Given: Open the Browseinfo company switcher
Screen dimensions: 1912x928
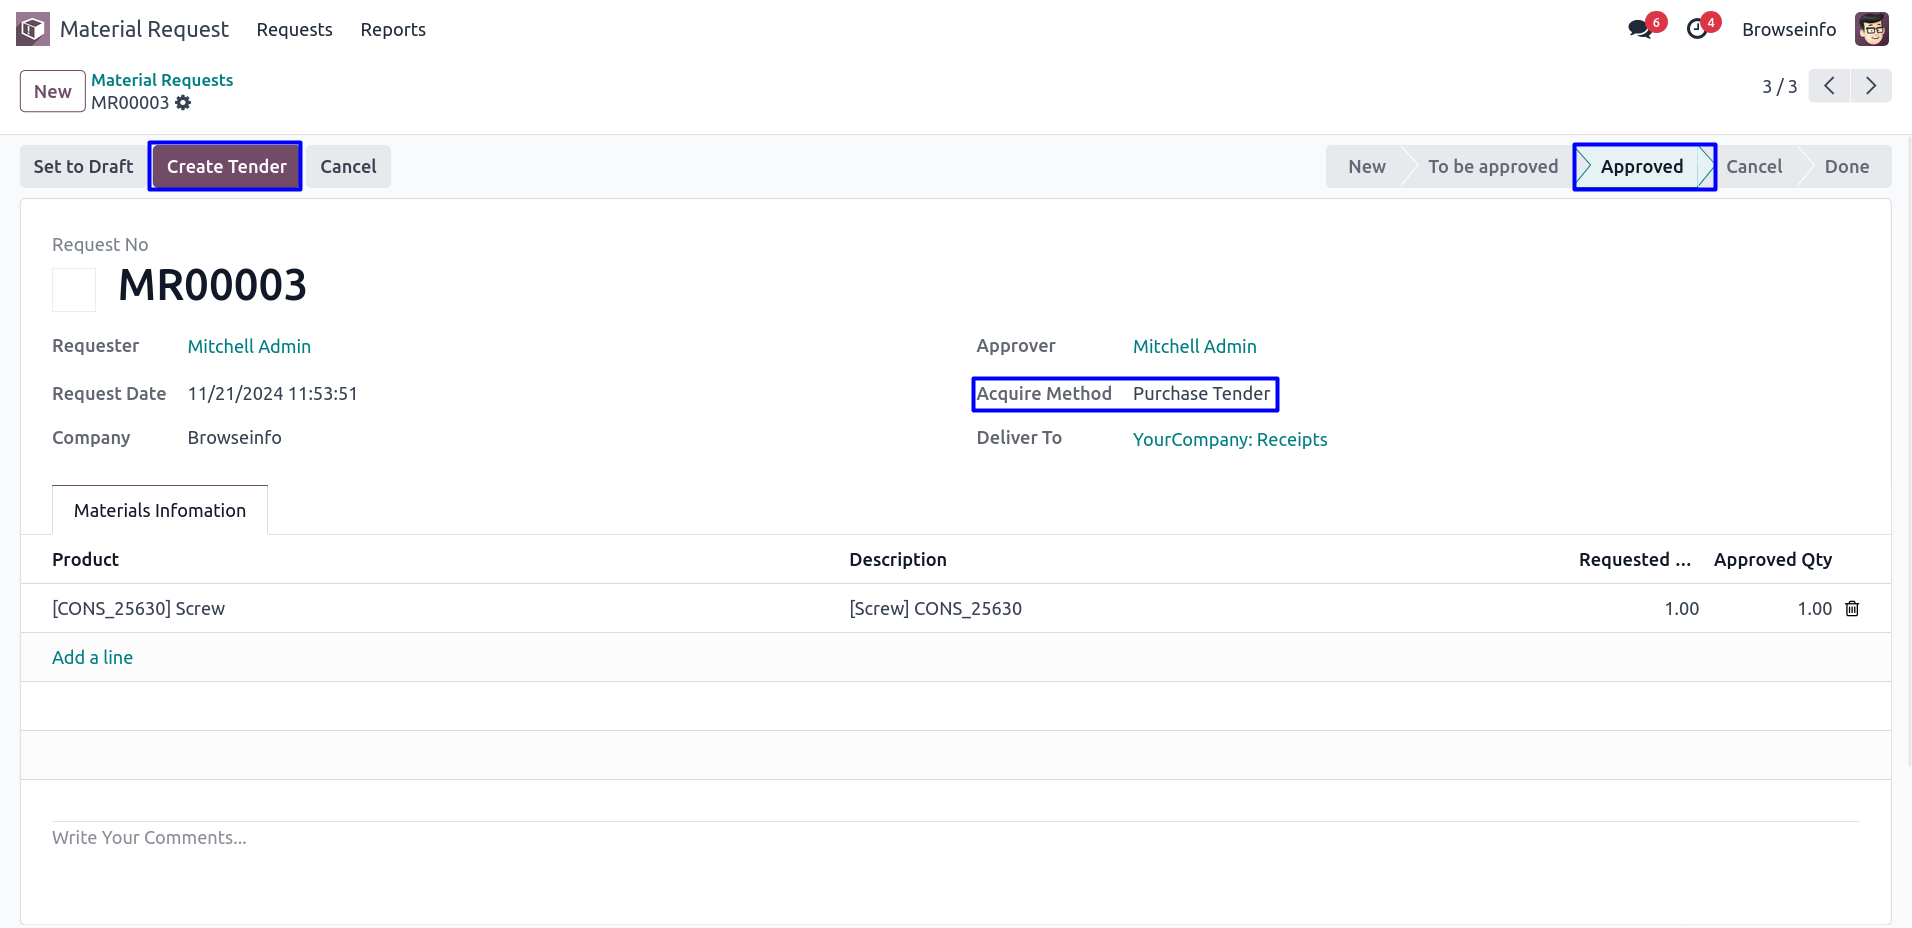Looking at the screenshot, I should pyautogui.click(x=1788, y=30).
